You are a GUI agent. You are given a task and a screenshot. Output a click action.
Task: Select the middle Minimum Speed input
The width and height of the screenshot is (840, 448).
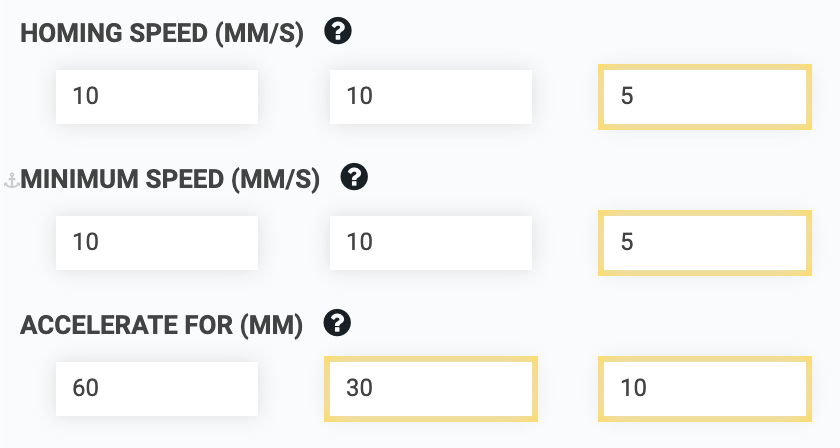(431, 243)
